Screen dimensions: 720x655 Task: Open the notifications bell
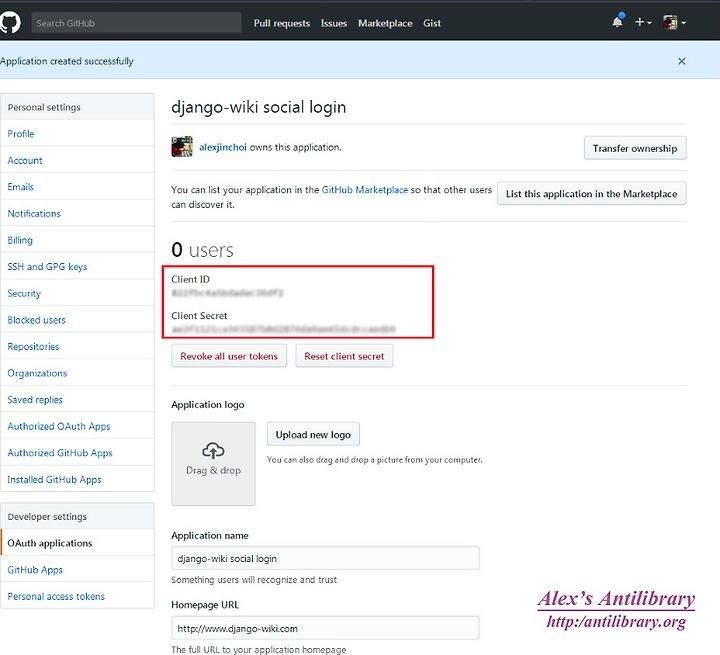(618, 22)
